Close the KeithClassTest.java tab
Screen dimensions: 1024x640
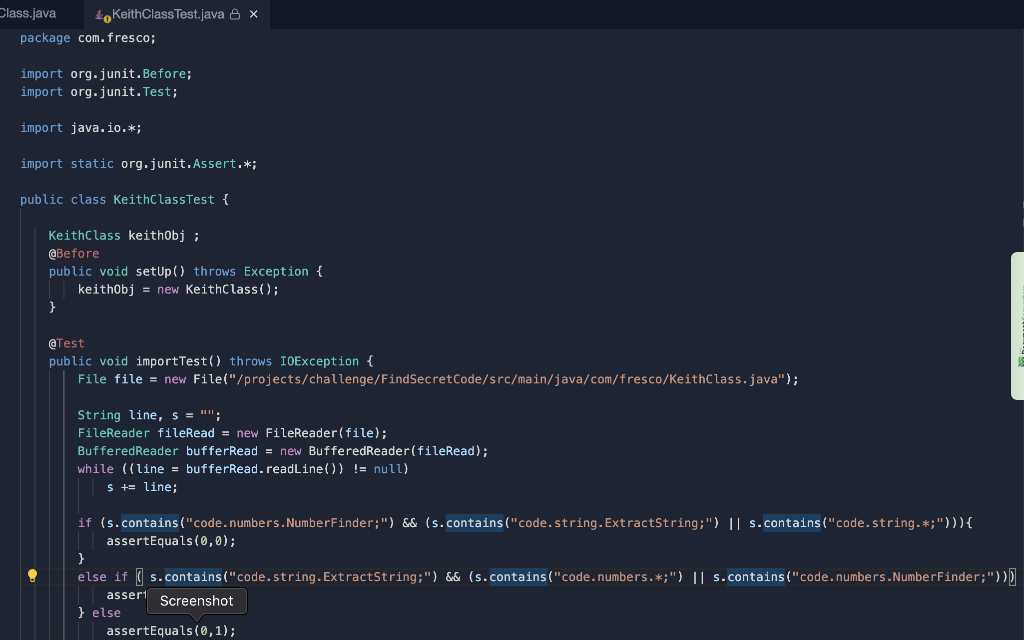pos(254,14)
